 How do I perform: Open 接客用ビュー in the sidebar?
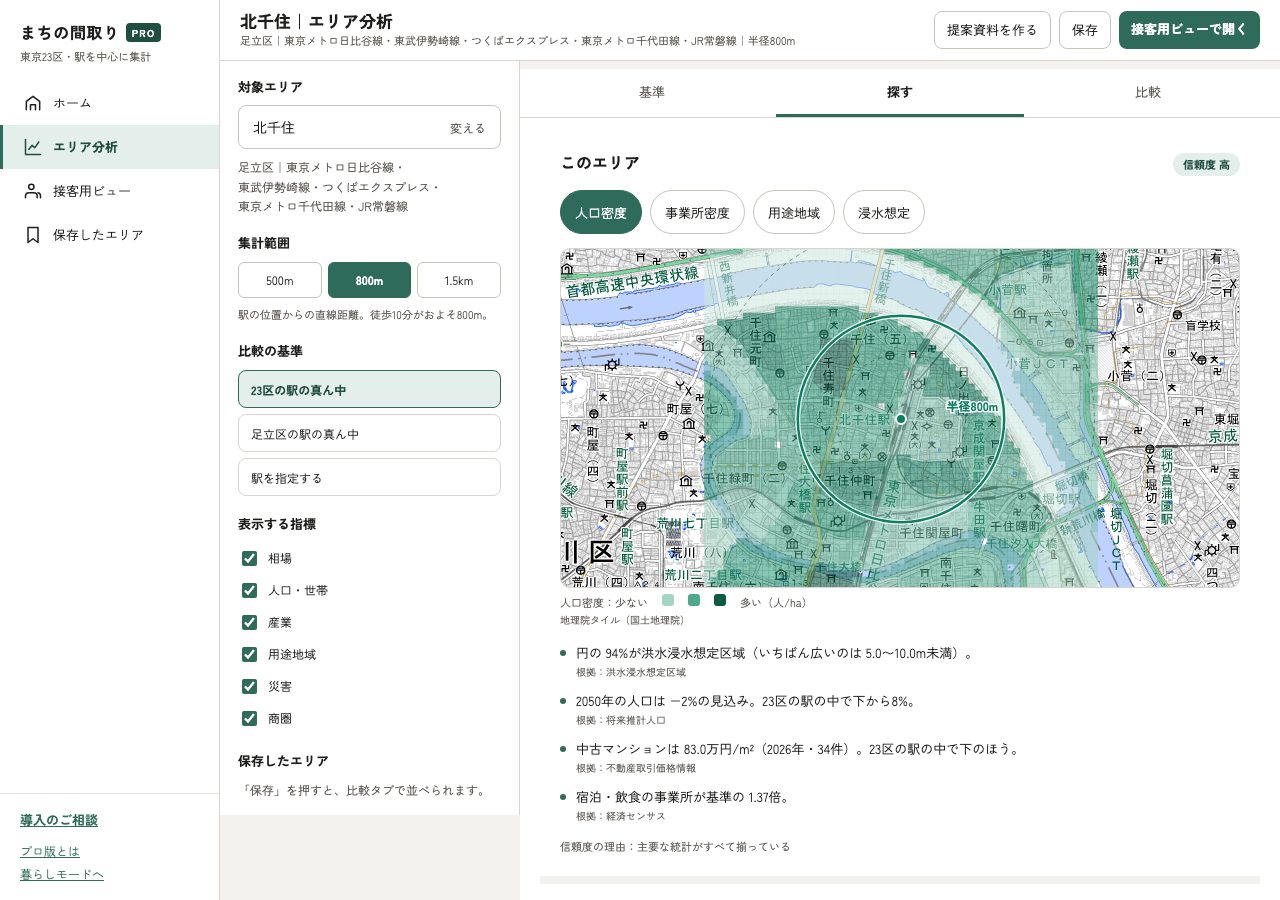tap(109, 191)
